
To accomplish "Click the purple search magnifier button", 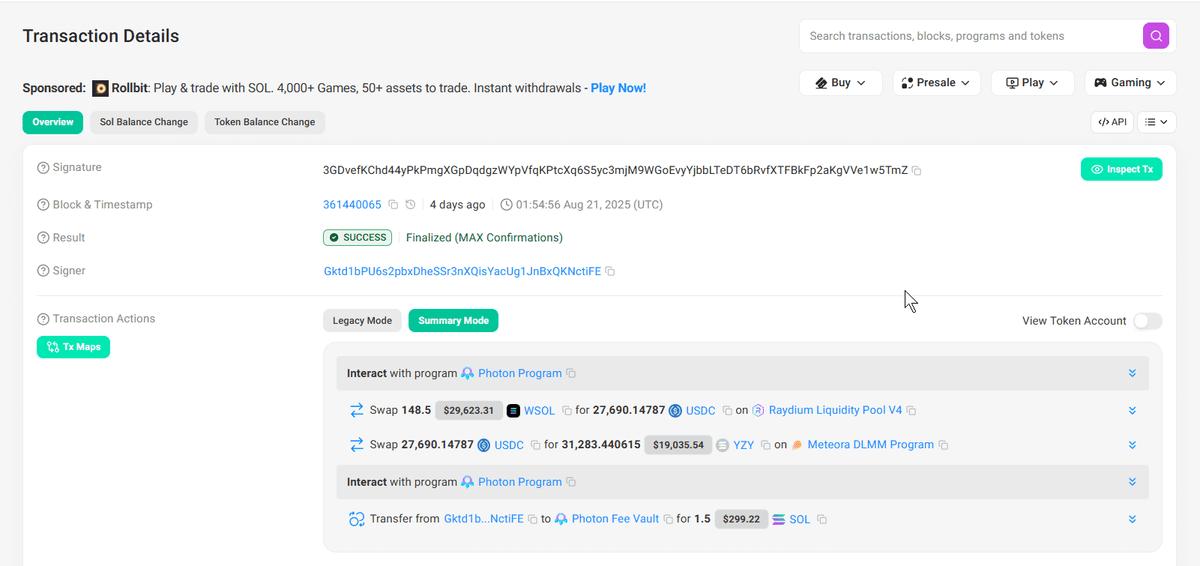I will (1155, 36).
